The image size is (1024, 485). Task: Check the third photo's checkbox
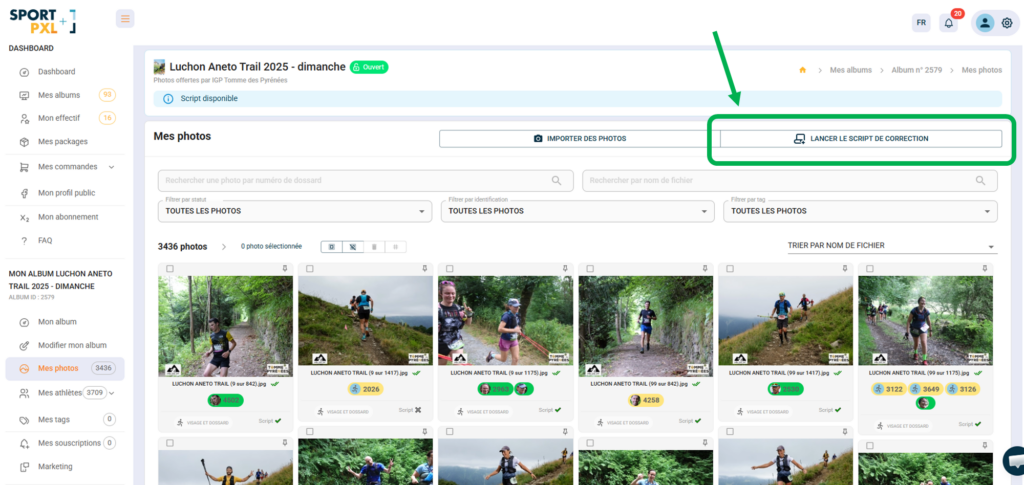pyautogui.click(x=450, y=269)
